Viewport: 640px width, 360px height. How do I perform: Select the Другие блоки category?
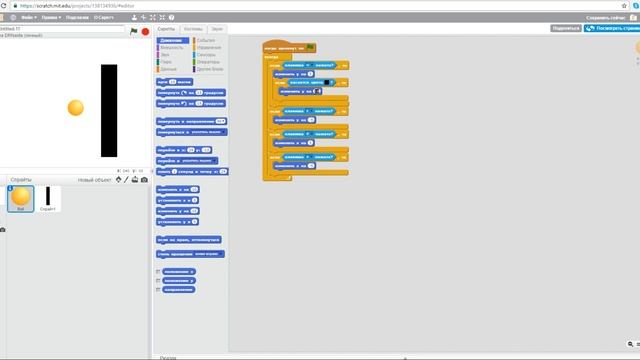coord(209,69)
